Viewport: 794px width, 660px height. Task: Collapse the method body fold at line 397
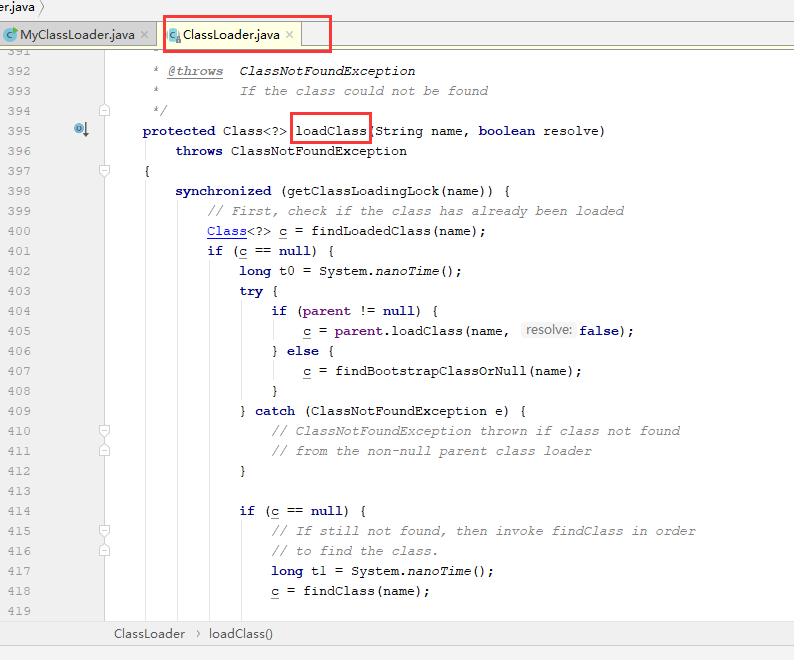tap(104, 171)
